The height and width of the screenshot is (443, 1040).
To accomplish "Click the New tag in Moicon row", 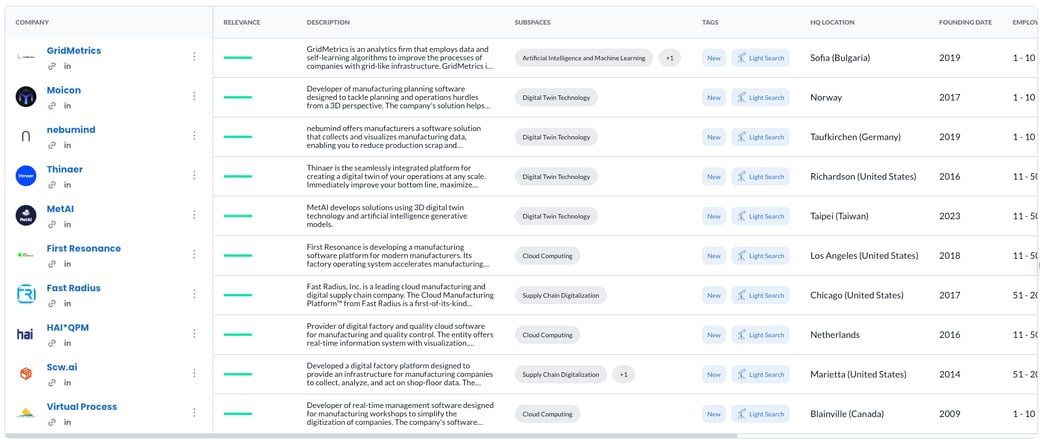I will pyautogui.click(x=713, y=98).
